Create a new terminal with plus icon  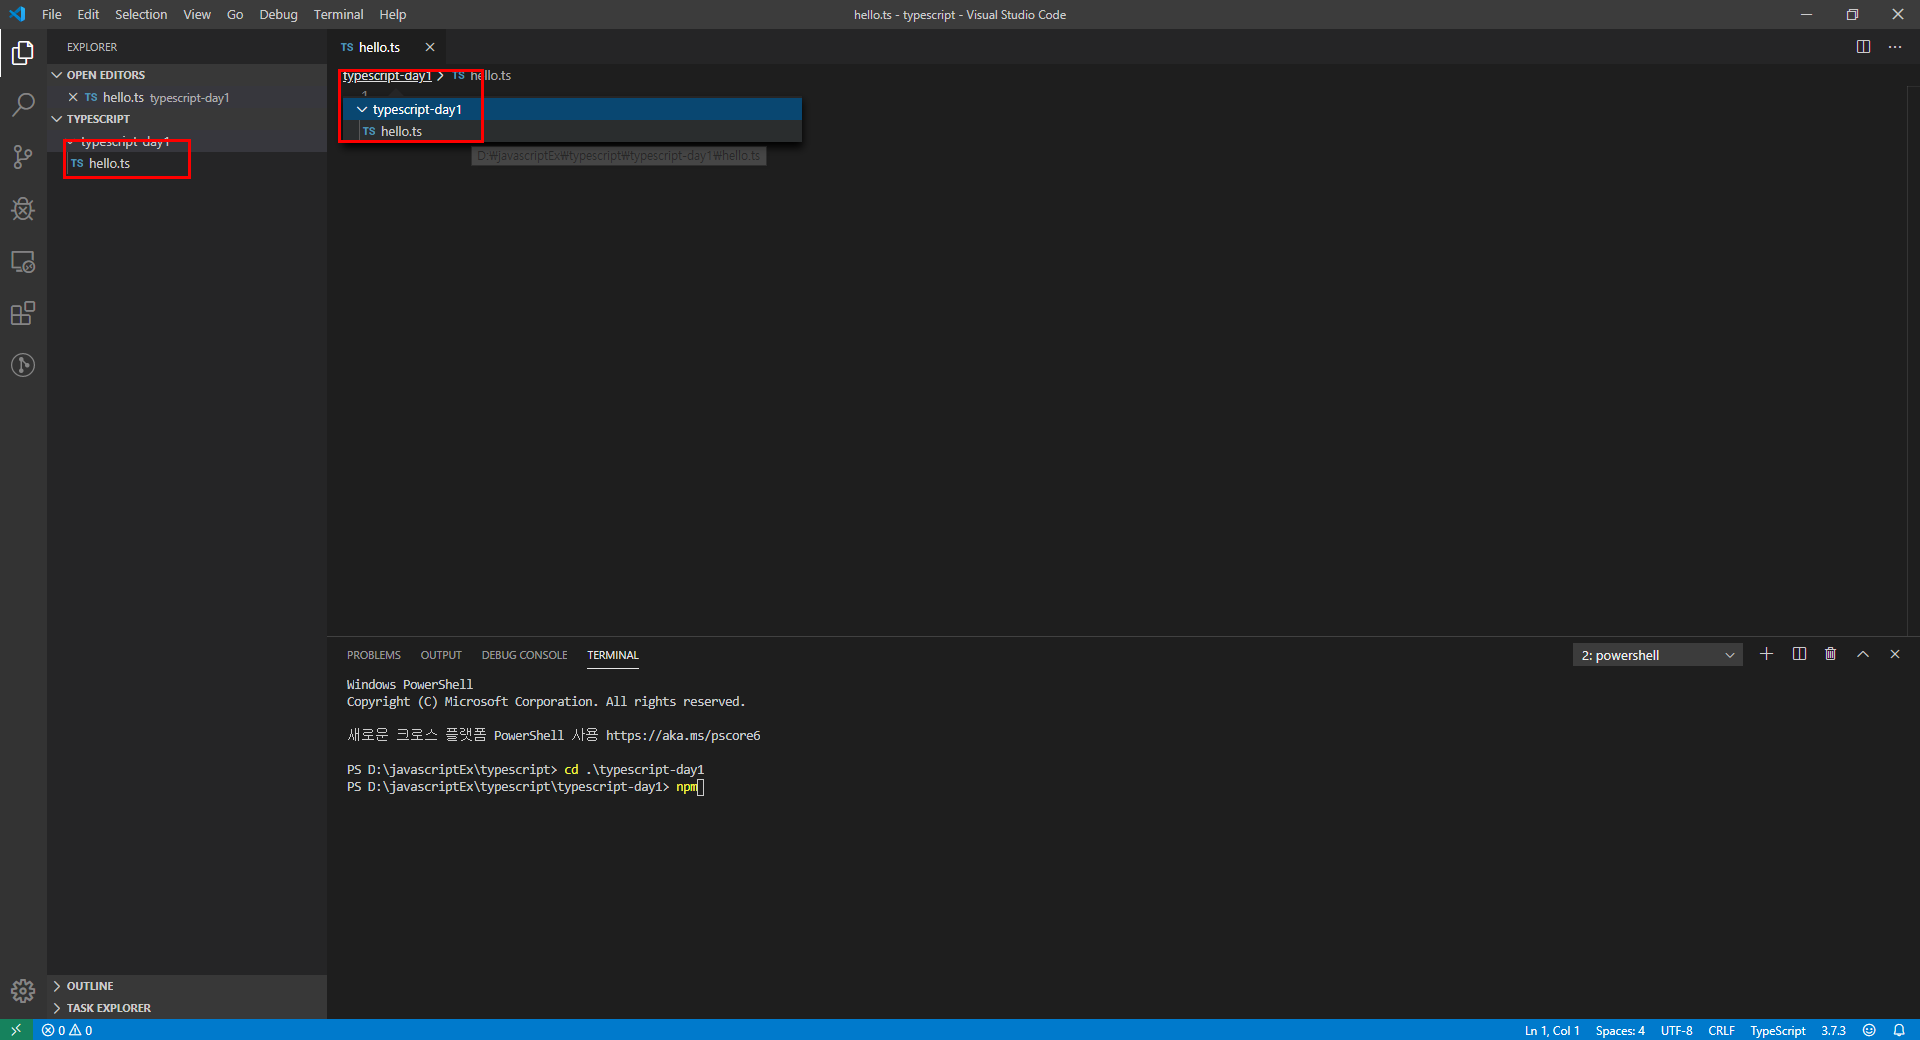point(1767,654)
